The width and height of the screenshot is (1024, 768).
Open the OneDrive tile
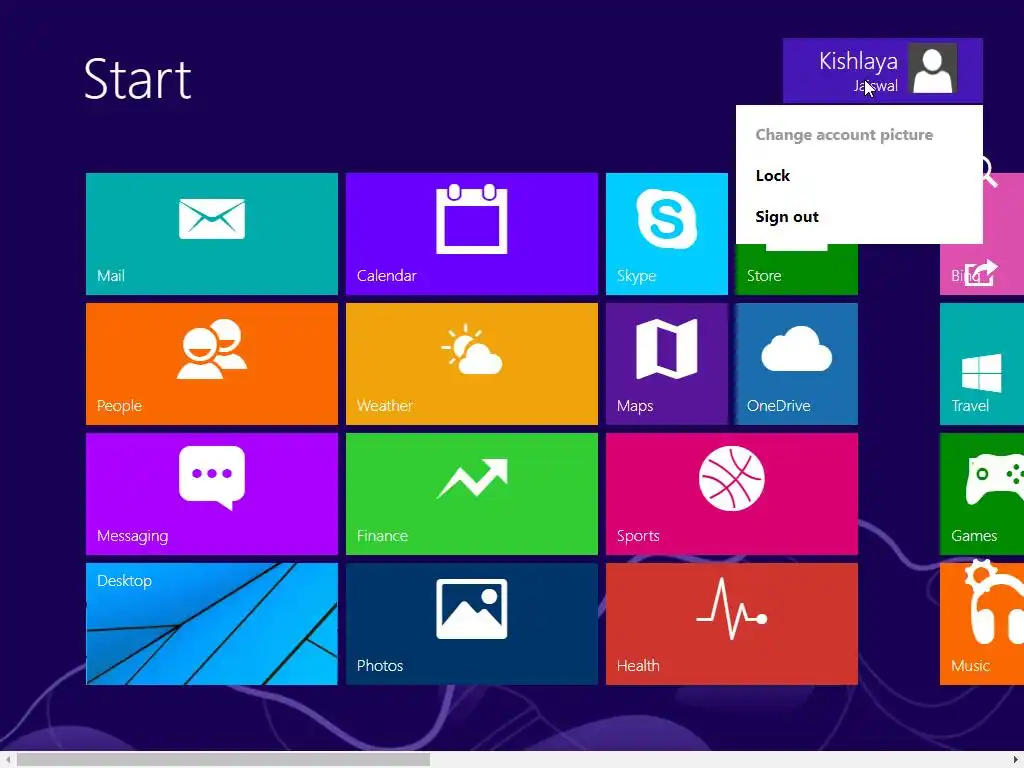tap(796, 364)
